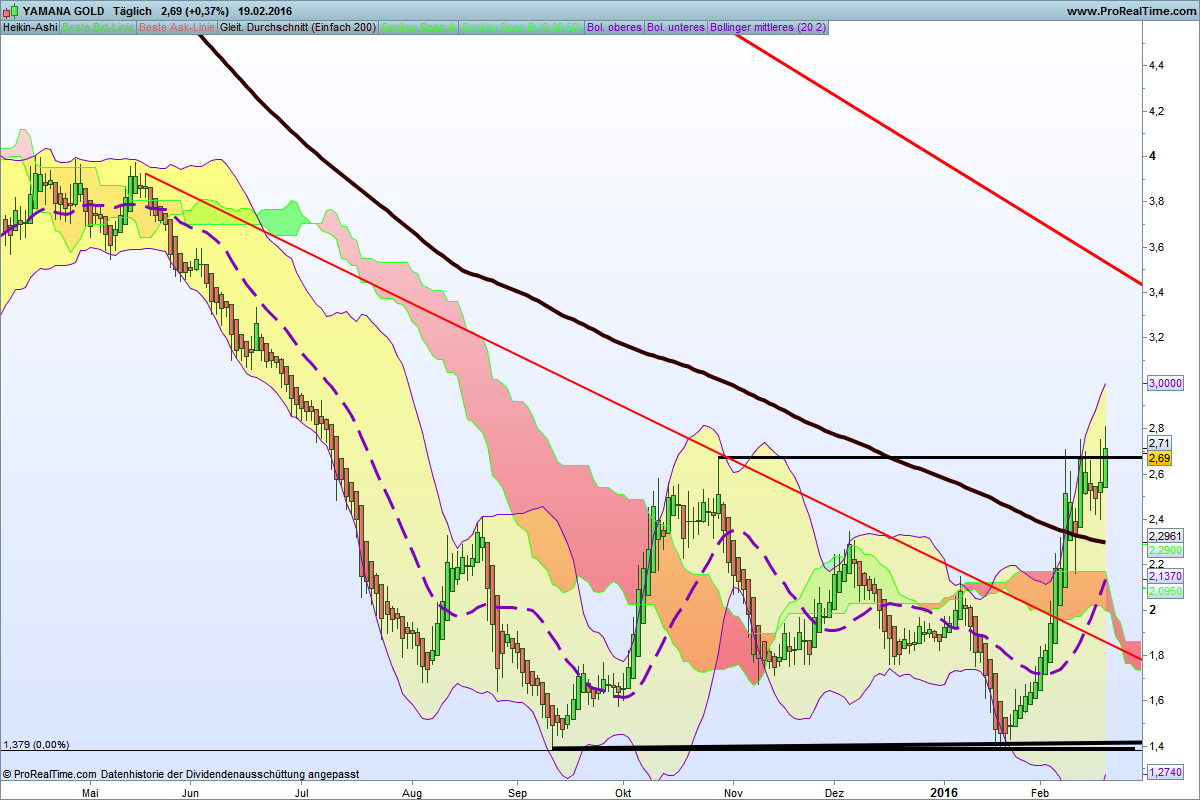This screenshot has height=800, width=1200.
Task: Click the Sep month marker on time axis
Action: pyautogui.click(x=516, y=793)
